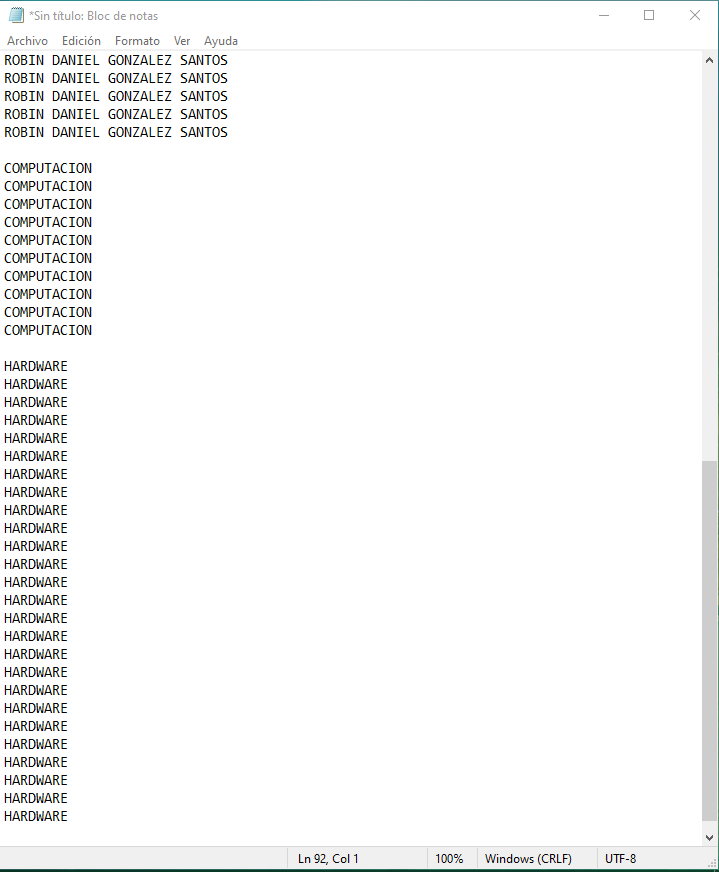The image size is (719, 872).
Task: Click the Ln 92, Col 1 status indicator
Action: tap(328, 859)
